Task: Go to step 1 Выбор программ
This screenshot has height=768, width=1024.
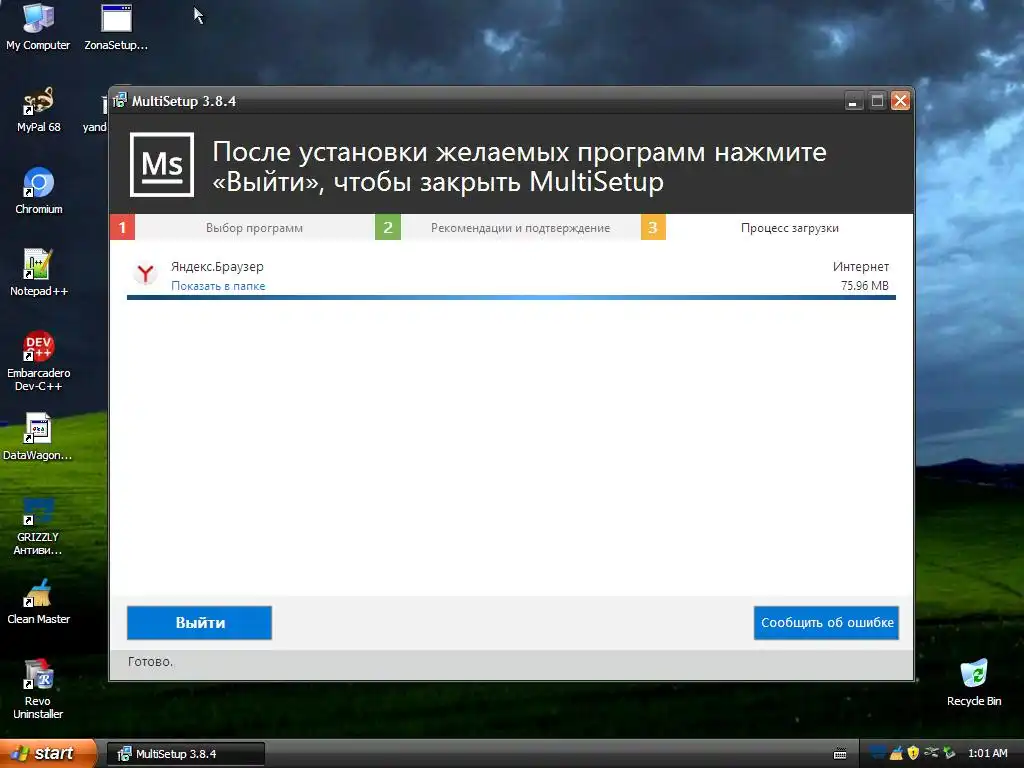Action: pos(254,228)
